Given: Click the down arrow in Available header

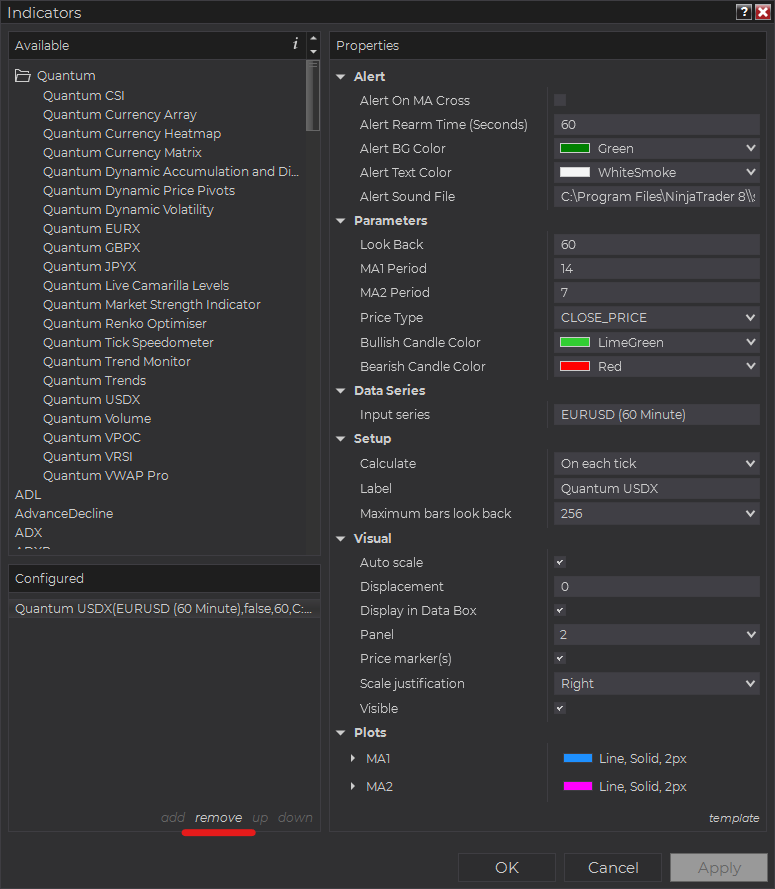Looking at the screenshot, I should pos(314,52).
